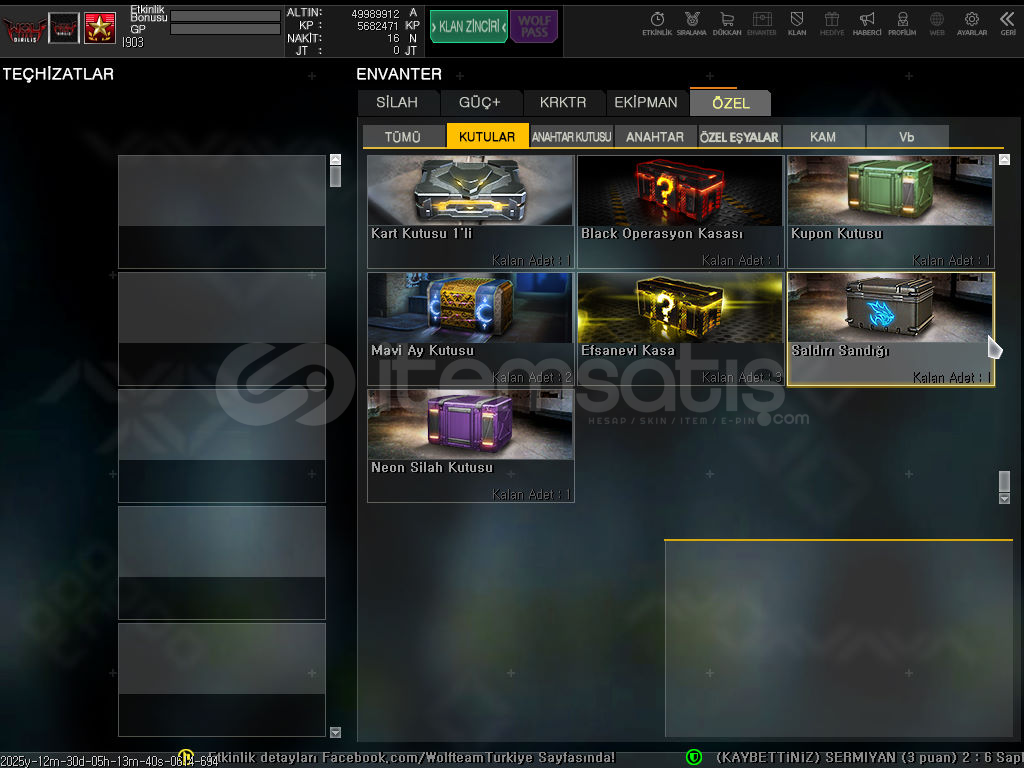
Task: Select the Efsanevi Kasa box
Action: pyautogui.click(x=680, y=328)
